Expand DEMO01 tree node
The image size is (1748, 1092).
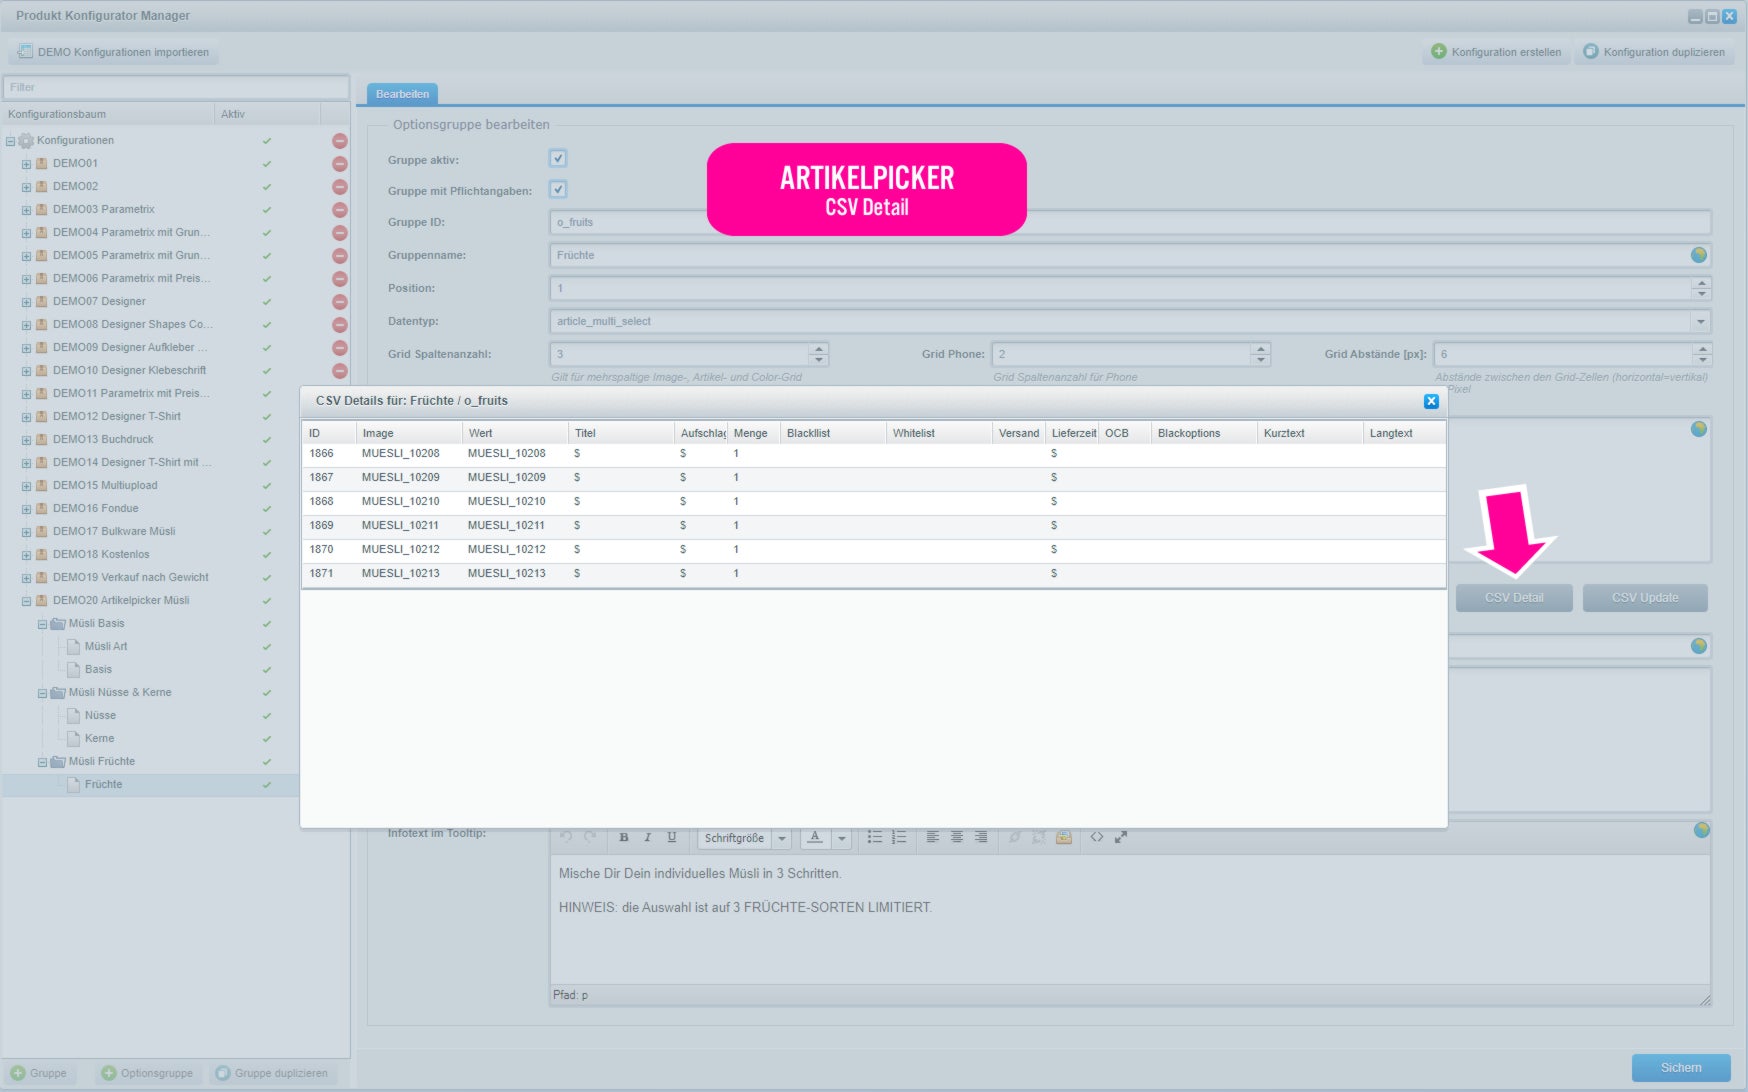click(27, 164)
